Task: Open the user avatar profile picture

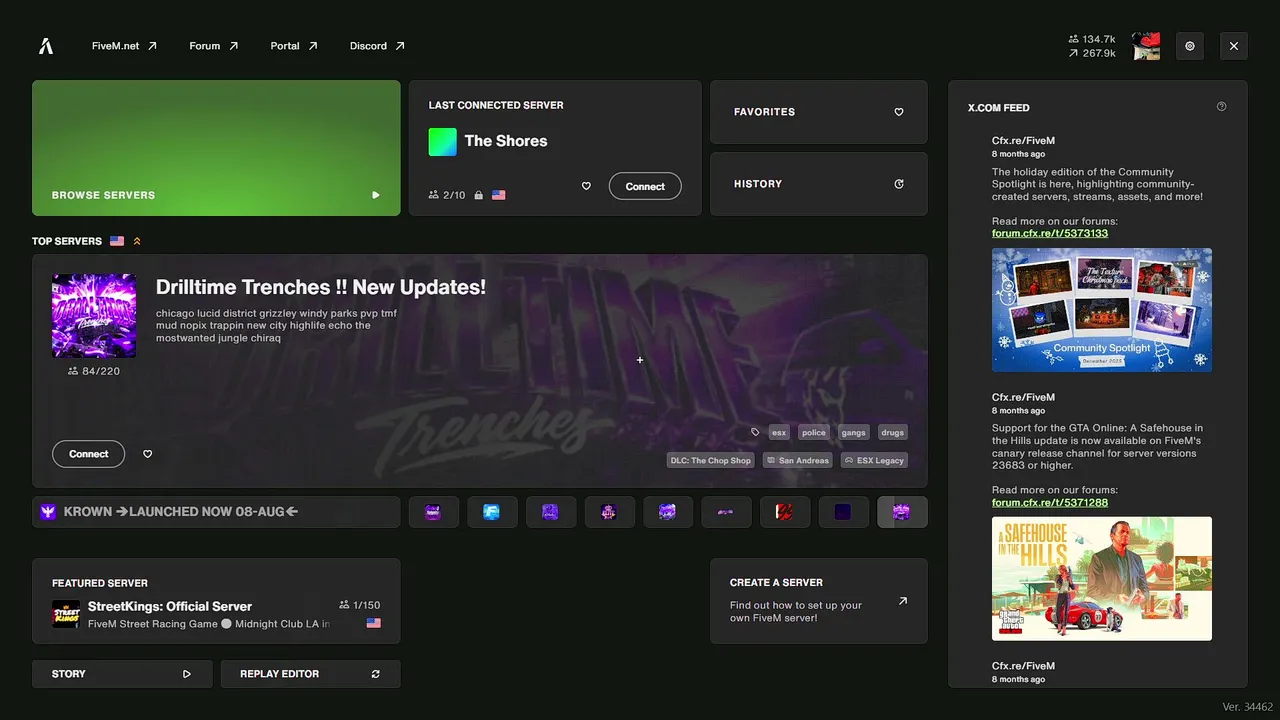Action: [x=1146, y=46]
